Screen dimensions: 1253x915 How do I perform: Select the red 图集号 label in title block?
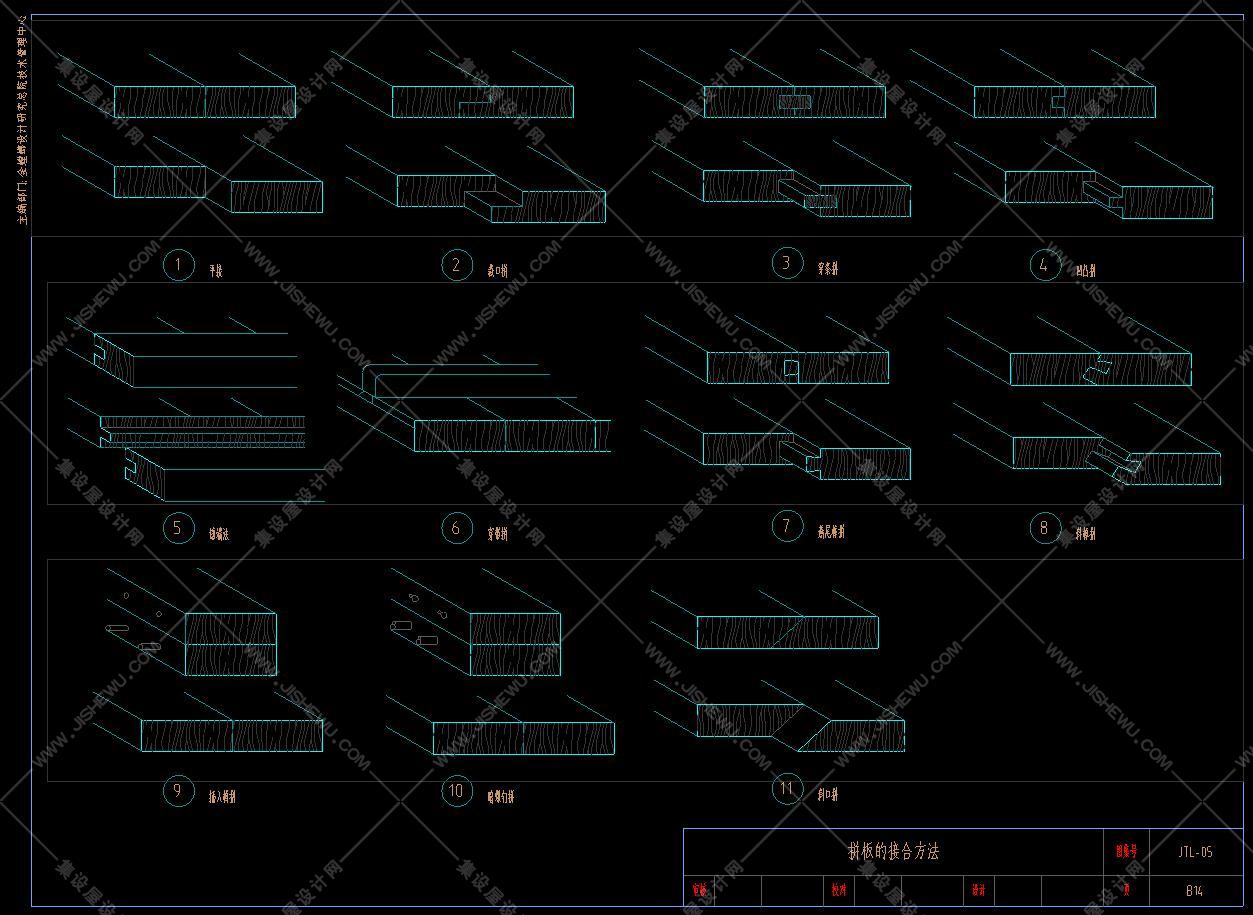click(x=1126, y=852)
